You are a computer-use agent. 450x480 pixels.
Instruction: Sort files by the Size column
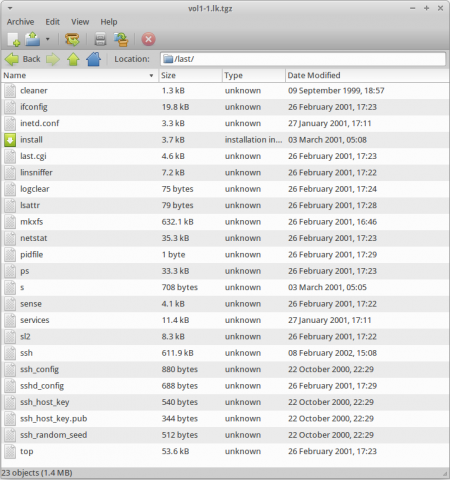pyautogui.click(x=190, y=76)
